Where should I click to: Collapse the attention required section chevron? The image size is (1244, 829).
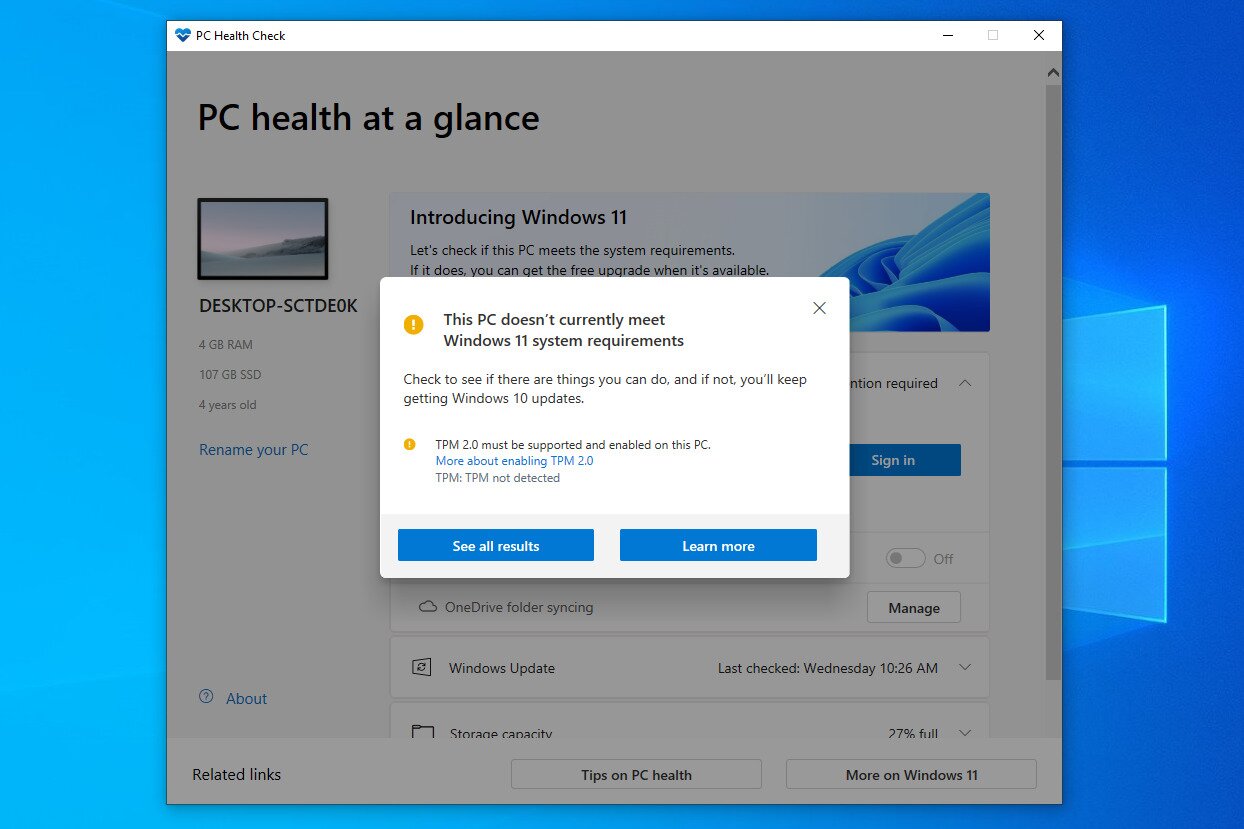[x=965, y=382]
